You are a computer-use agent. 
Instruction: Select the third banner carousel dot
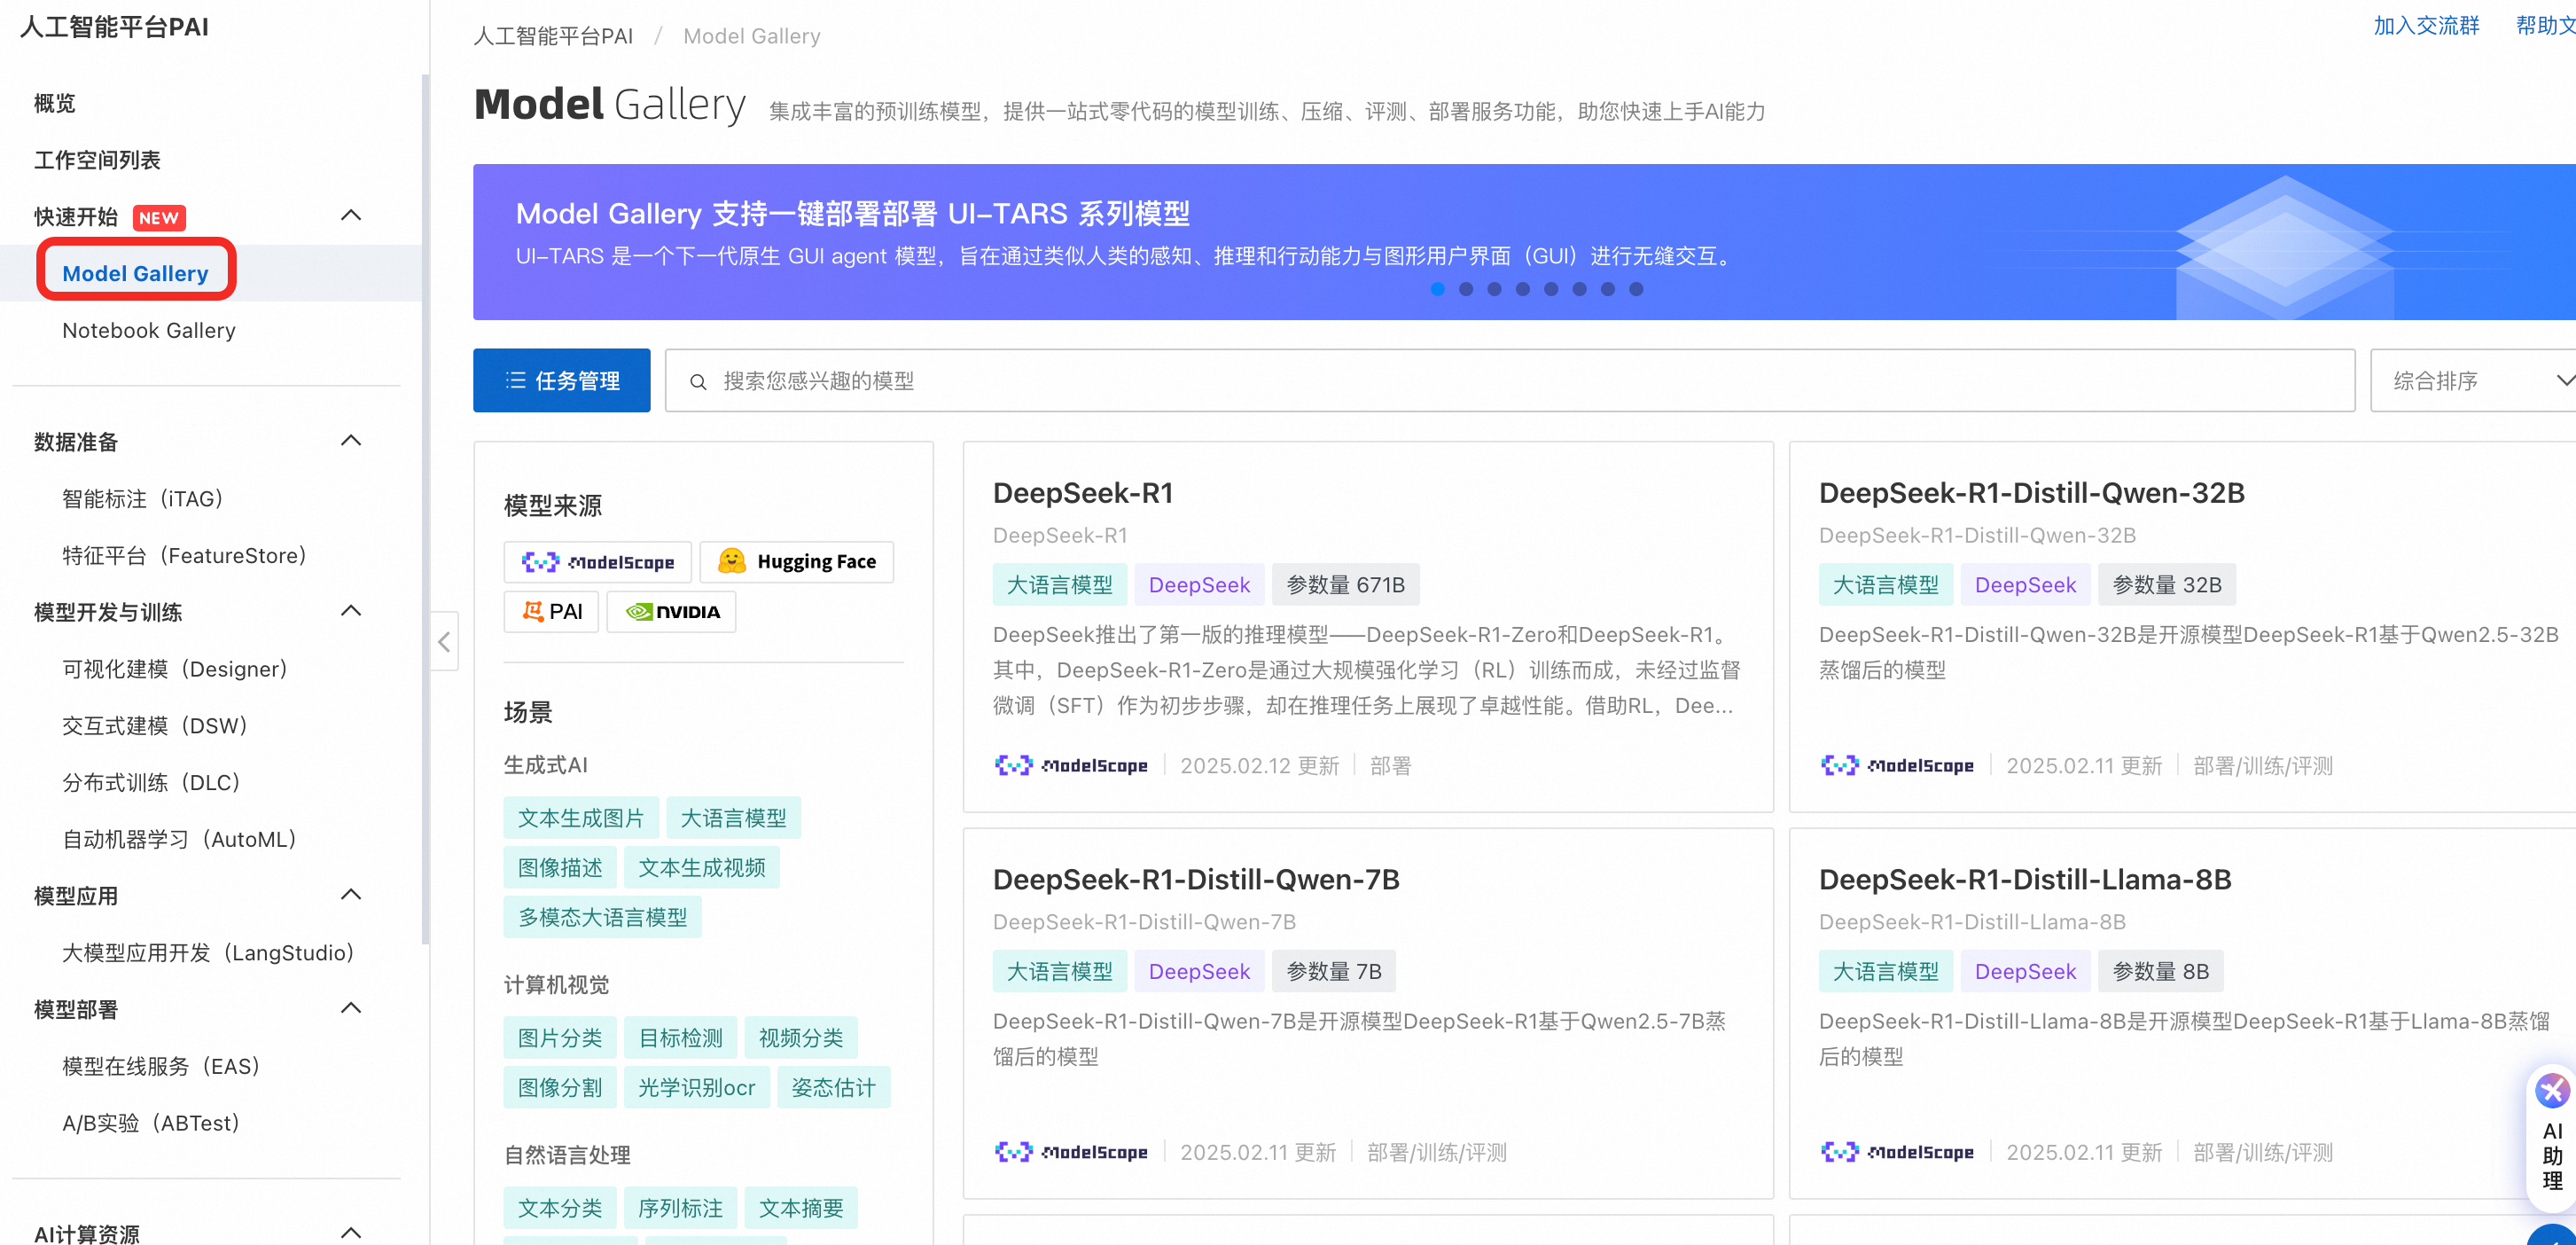pyautogui.click(x=1494, y=289)
